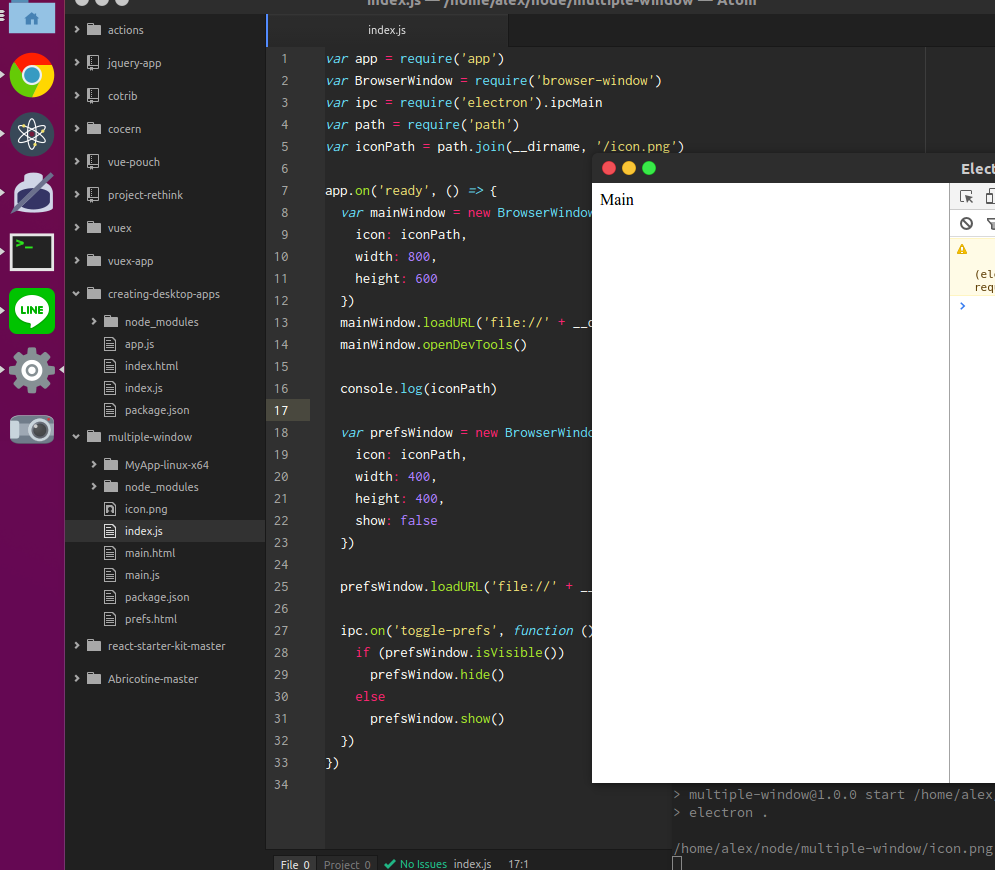The image size is (995, 870).
Task: Select the Project 0 linter tab
Action: pos(347,864)
